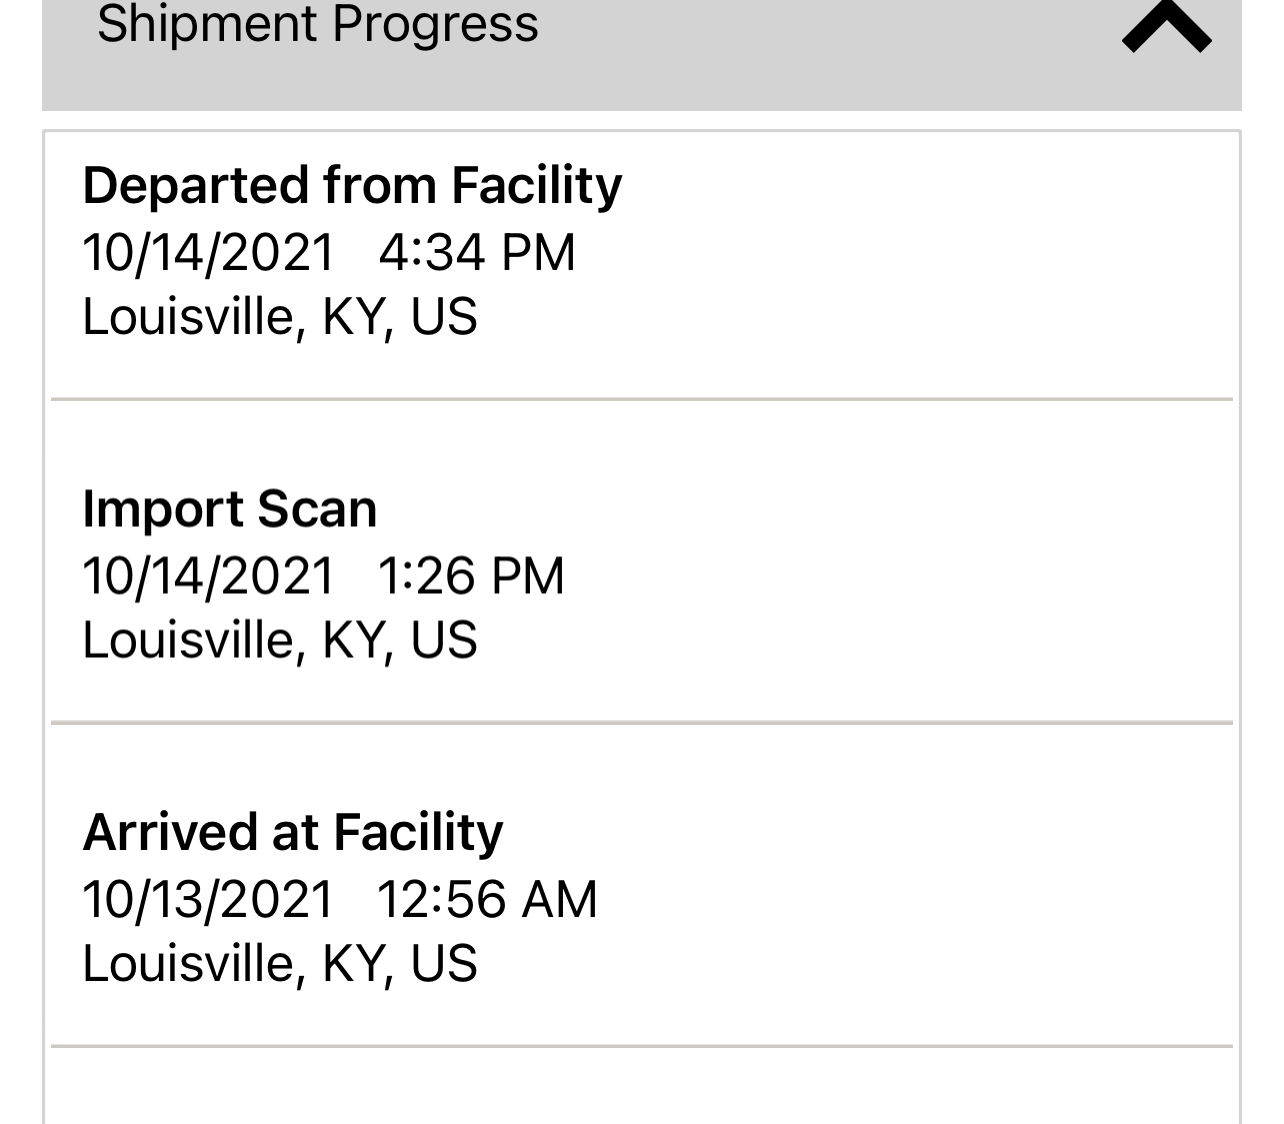Click the divider below Departed from Facility entry
Image resolution: width=1284 pixels, height=1124 pixels.
642,399
